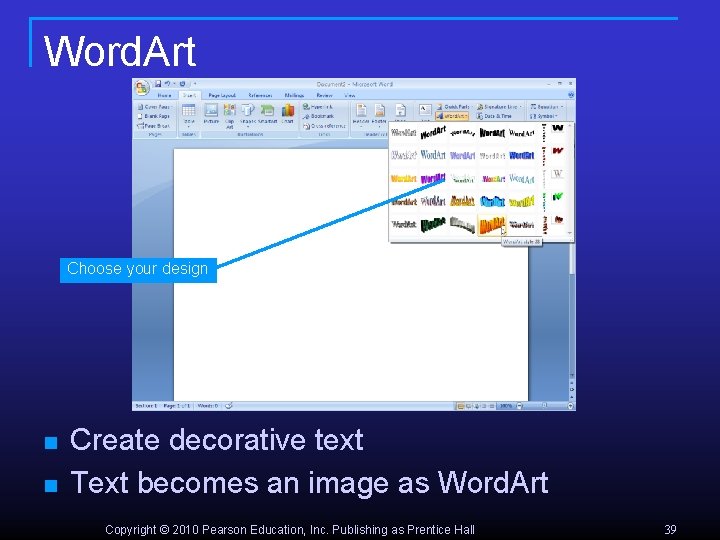Screen dimensions: 720x540
Task: Open the Symbol dropdown
Action: [544, 116]
